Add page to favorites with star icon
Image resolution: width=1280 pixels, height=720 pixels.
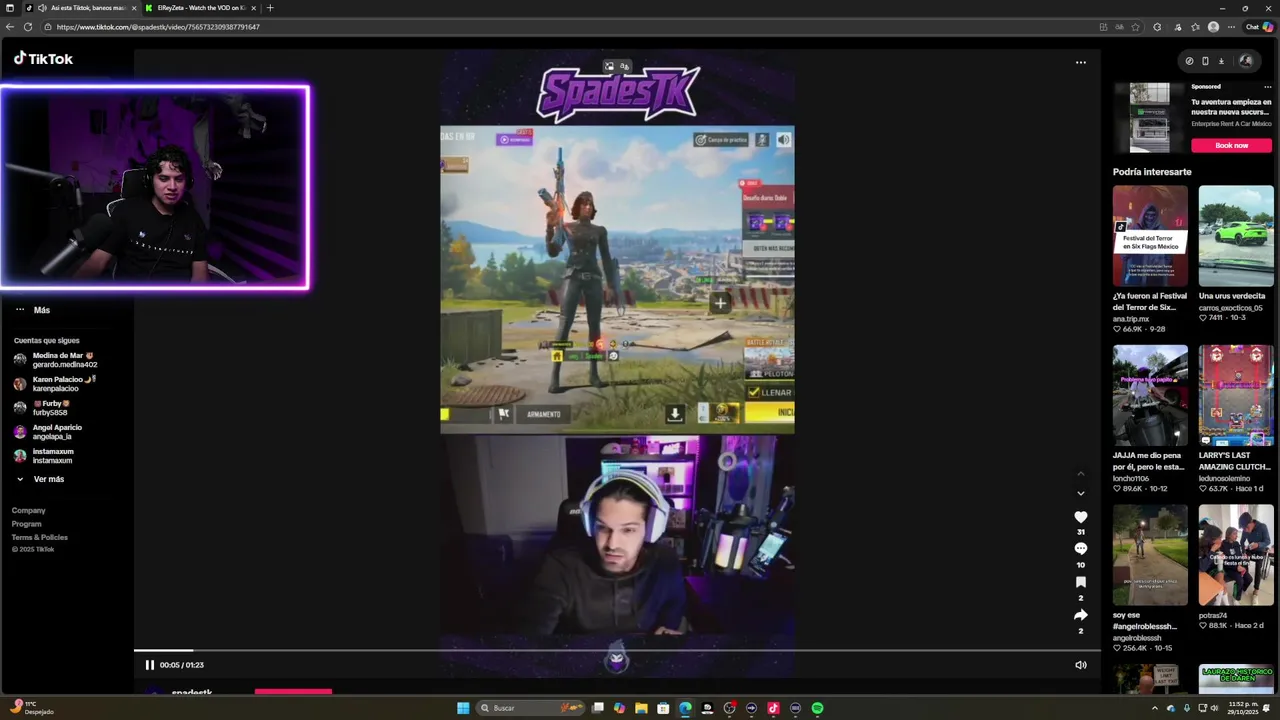[x=1135, y=27]
